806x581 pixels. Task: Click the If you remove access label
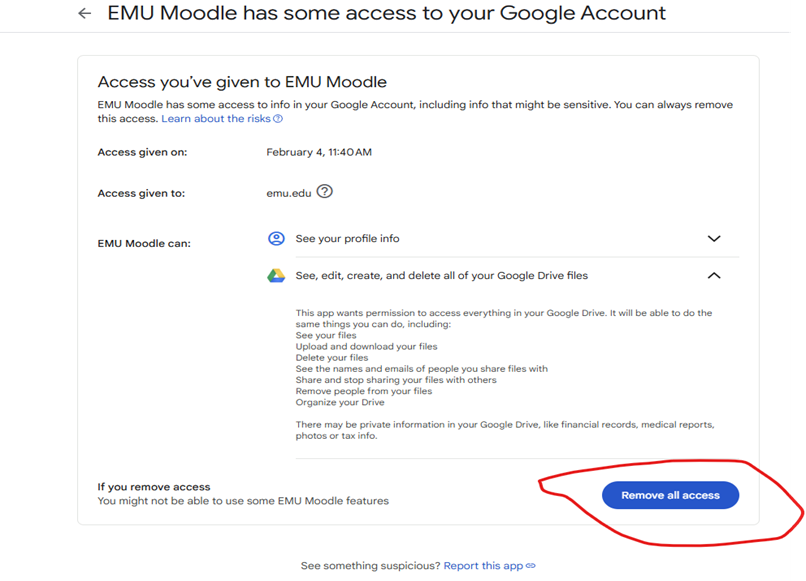tap(154, 486)
